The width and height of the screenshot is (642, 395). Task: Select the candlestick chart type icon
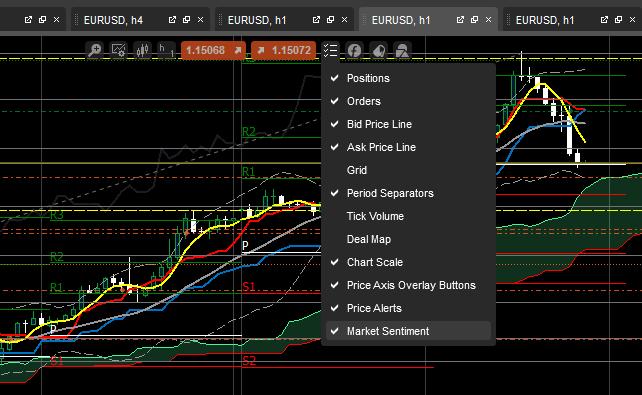tap(142, 50)
